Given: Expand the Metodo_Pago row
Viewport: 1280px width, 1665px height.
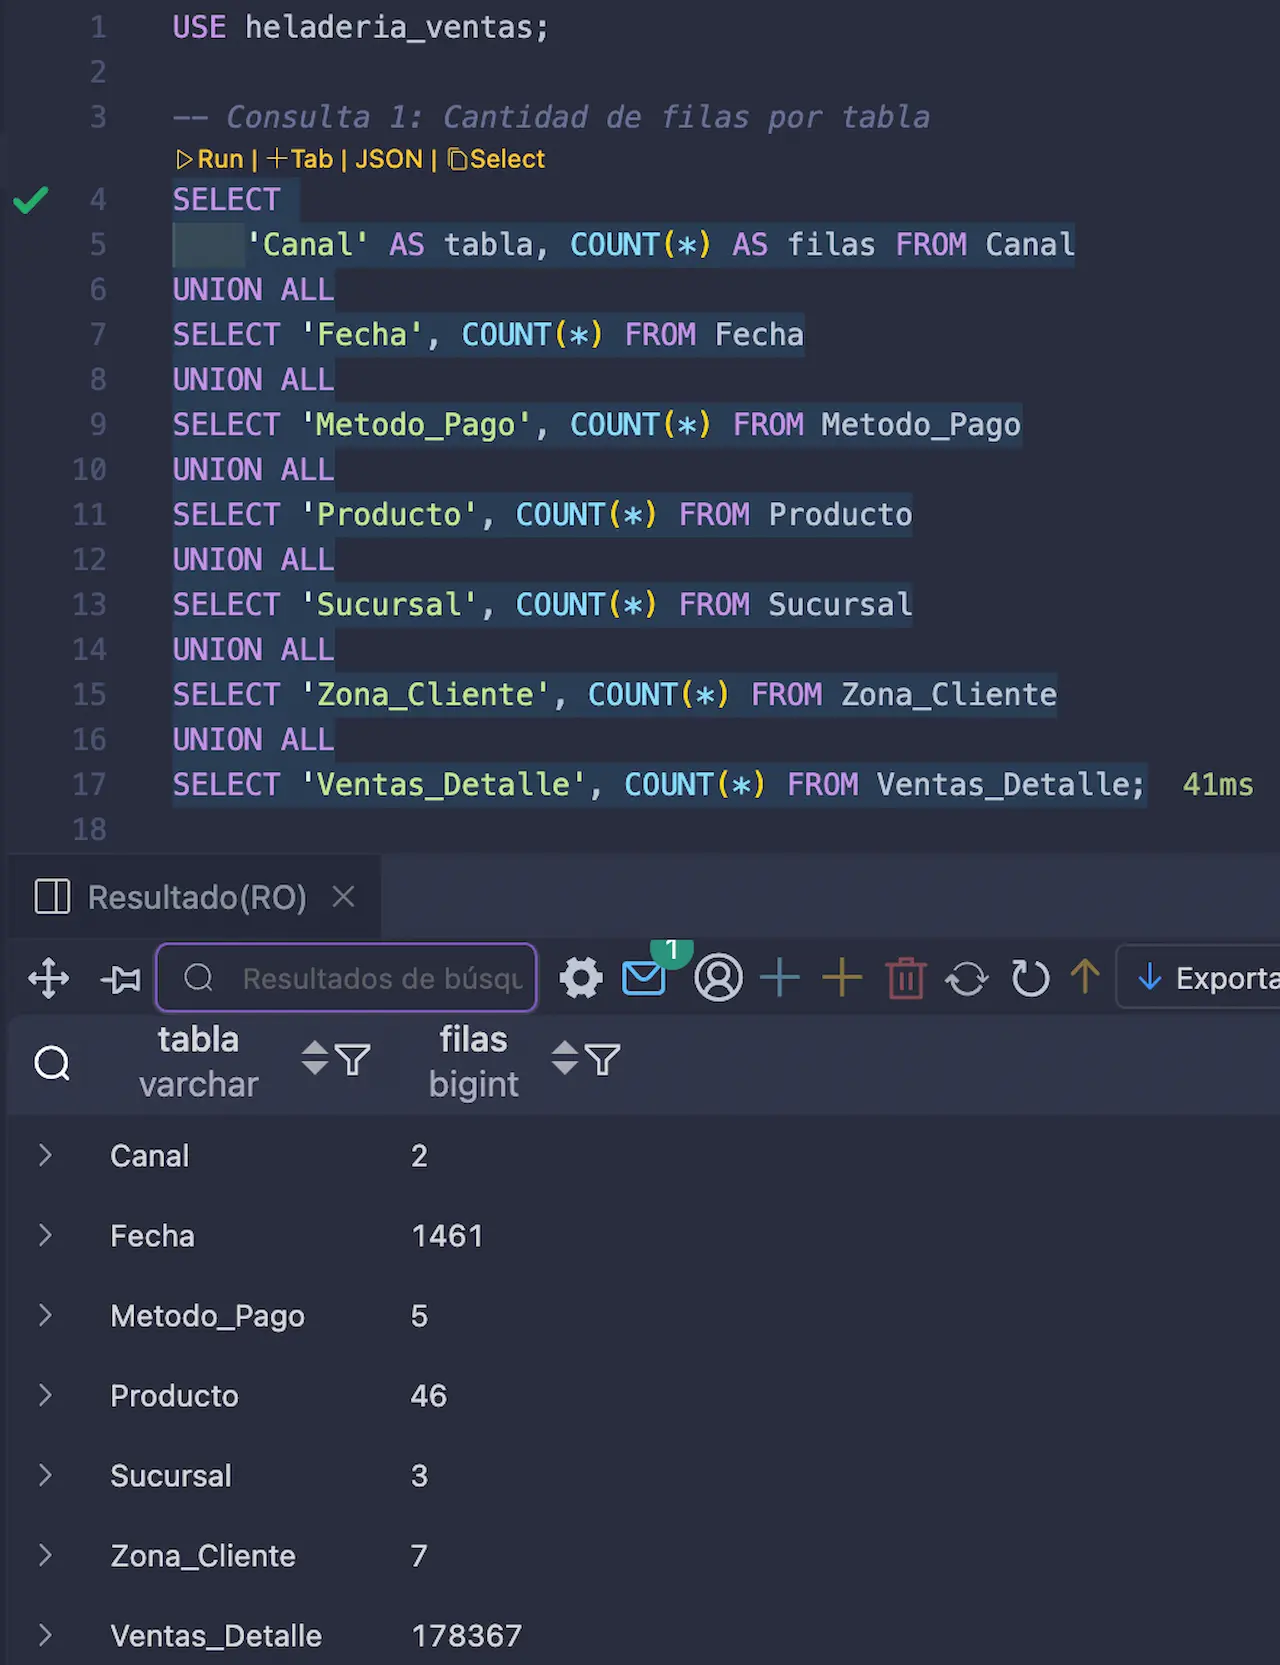Looking at the screenshot, I should [45, 1315].
